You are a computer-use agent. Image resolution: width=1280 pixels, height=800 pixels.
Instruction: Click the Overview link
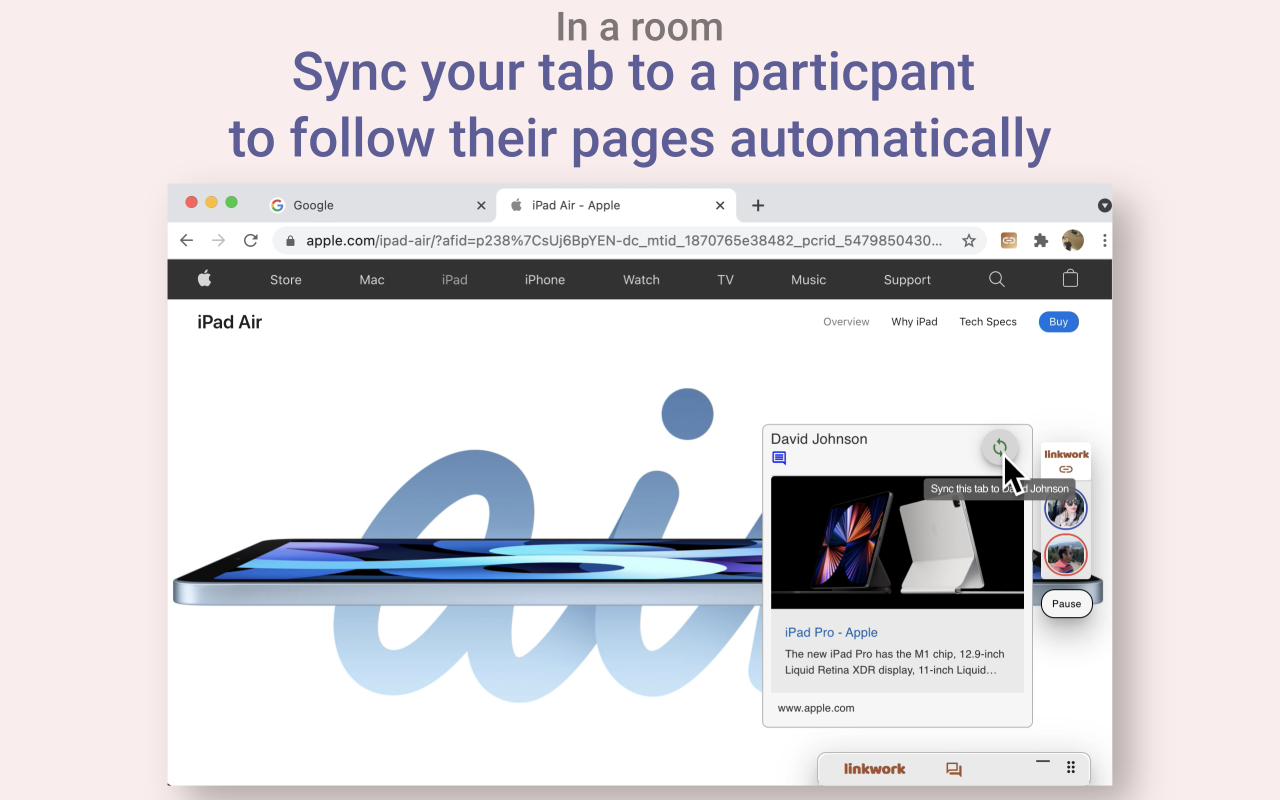pos(846,322)
